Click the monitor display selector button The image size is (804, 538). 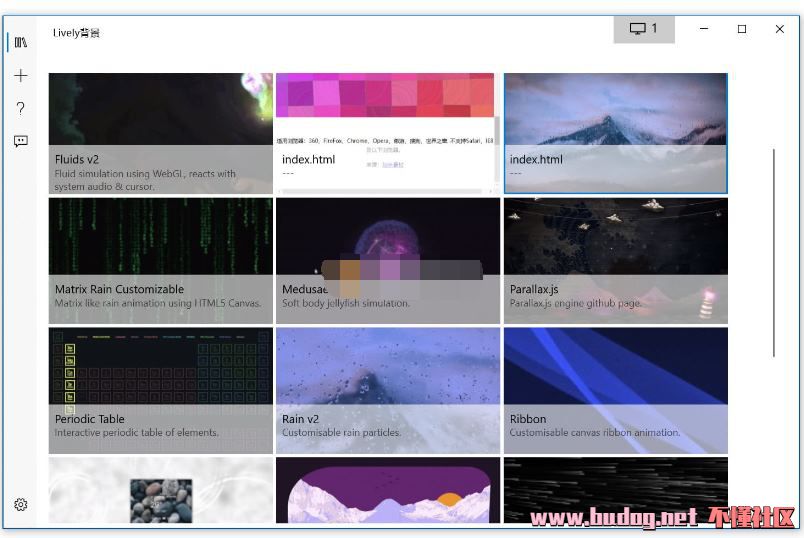click(644, 29)
